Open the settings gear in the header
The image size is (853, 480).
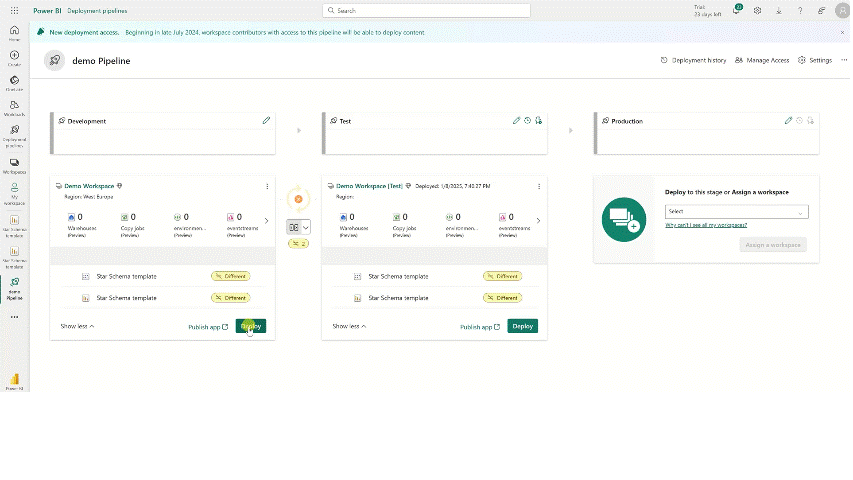pos(757,10)
